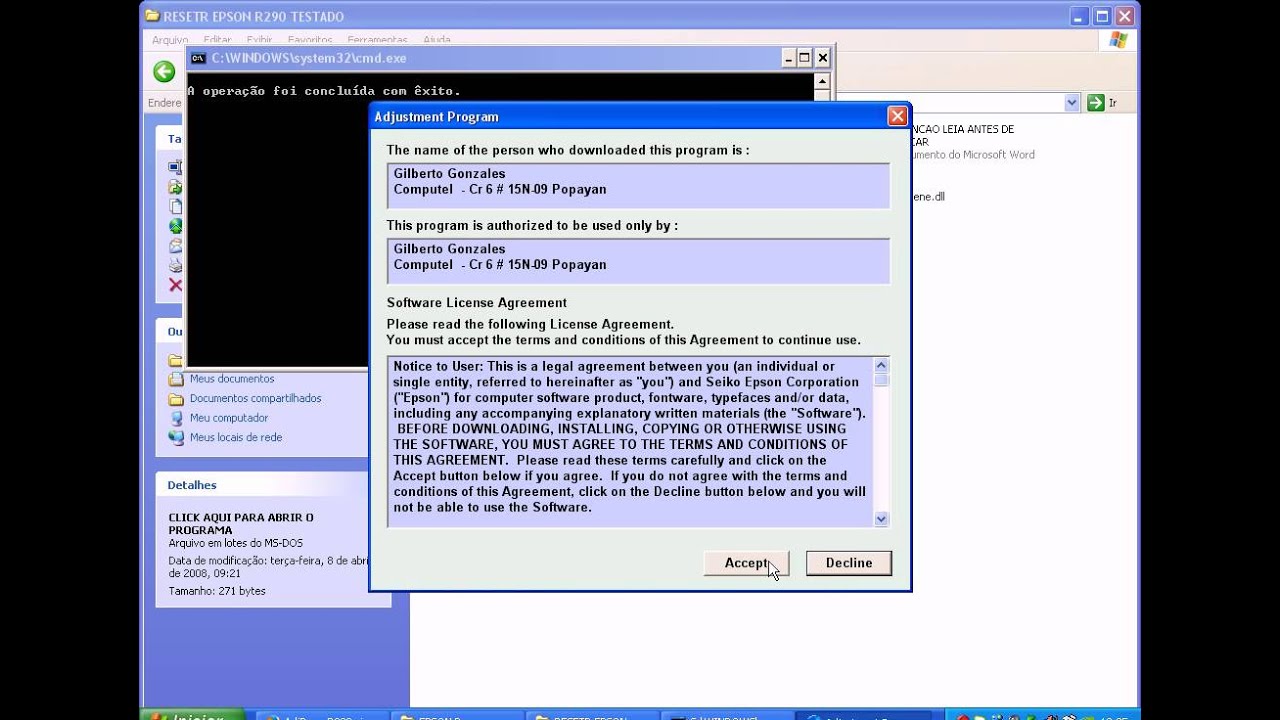This screenshot has width=1280, height=720.
Task: Click the copy file task icon
Action: pyautogui.click(x=175, y=206)
